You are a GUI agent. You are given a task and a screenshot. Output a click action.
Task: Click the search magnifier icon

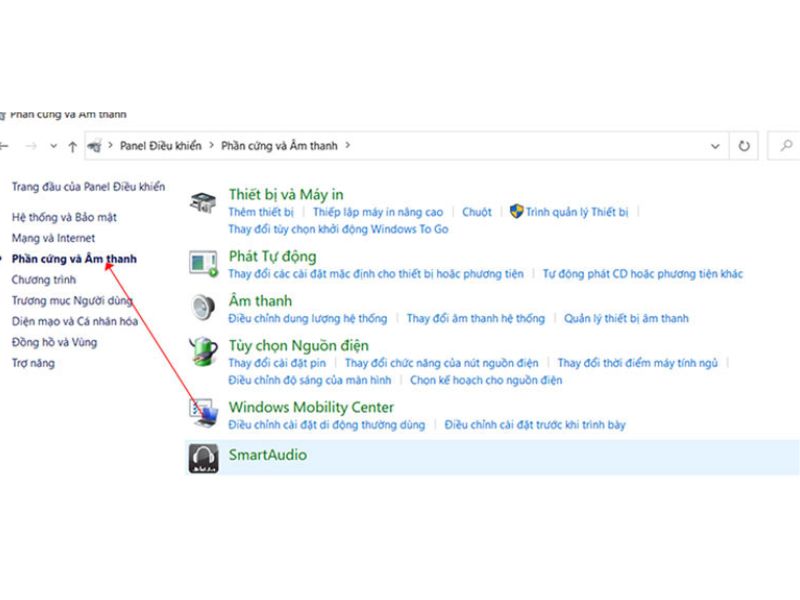(786, 146)
